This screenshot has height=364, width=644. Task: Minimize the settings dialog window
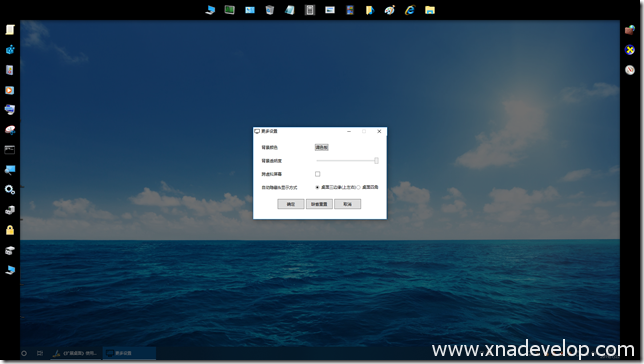point(349,131)
